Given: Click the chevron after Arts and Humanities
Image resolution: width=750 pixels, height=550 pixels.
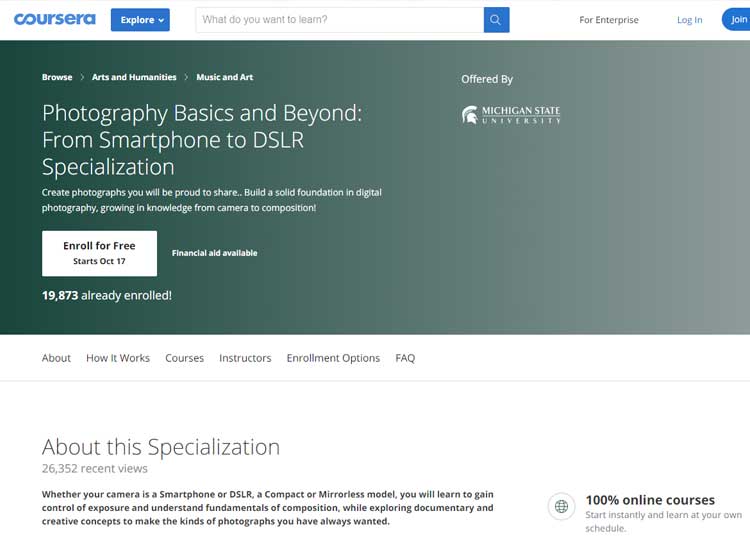Looking at the screenshot, I should pyautogui.click(x=186, y=77).
